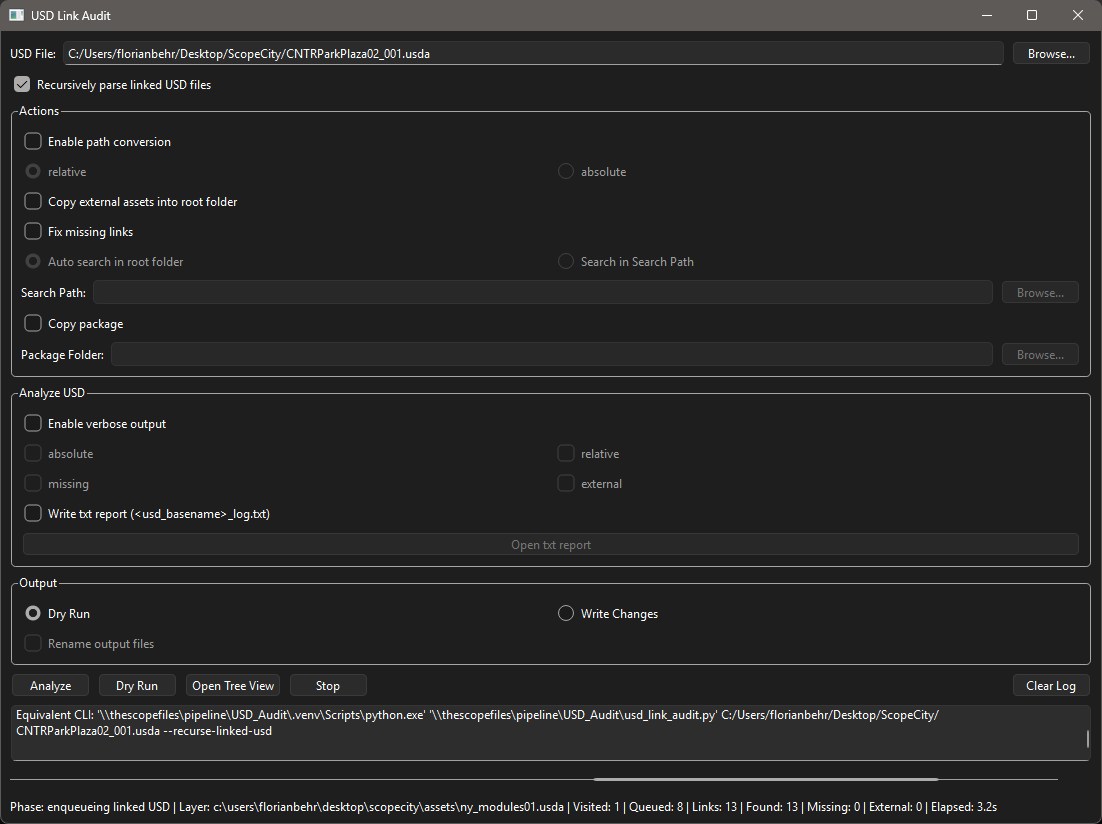The width and height of the screenshot is (1102, 824).
Task: Click 'Visited: 1' status entry
Action: [596, 806]
